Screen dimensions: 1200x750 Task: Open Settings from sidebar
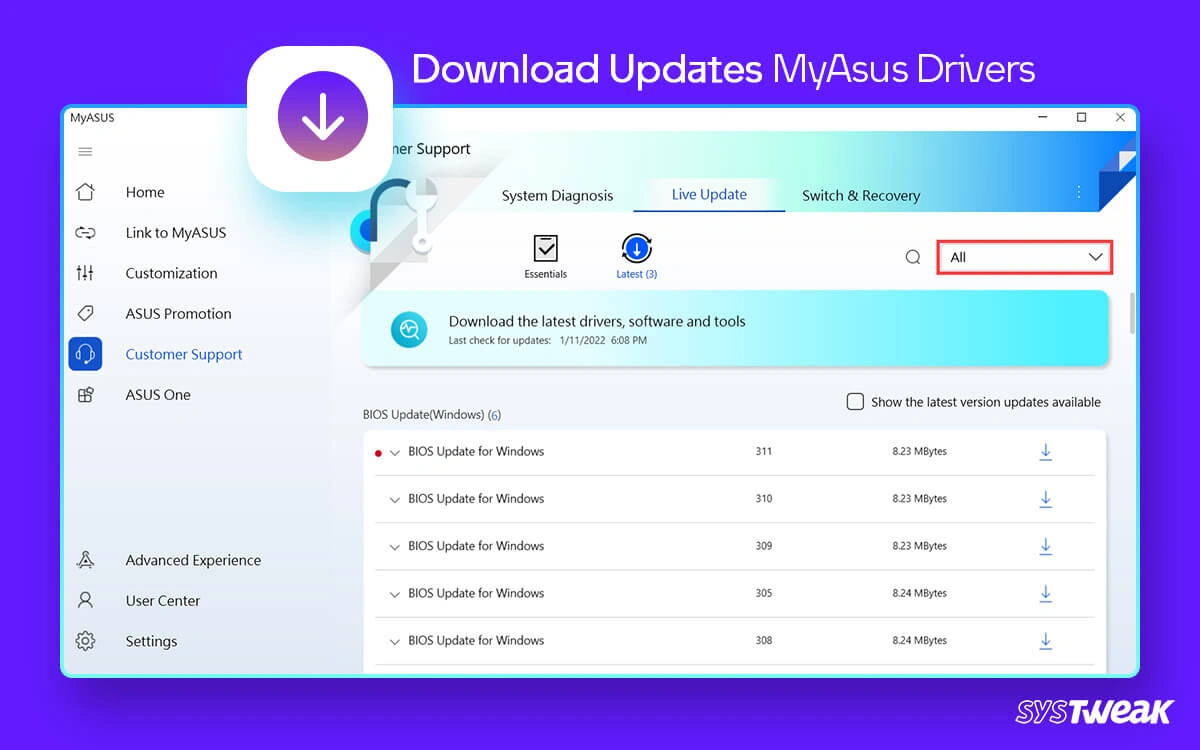click(151, 641)
